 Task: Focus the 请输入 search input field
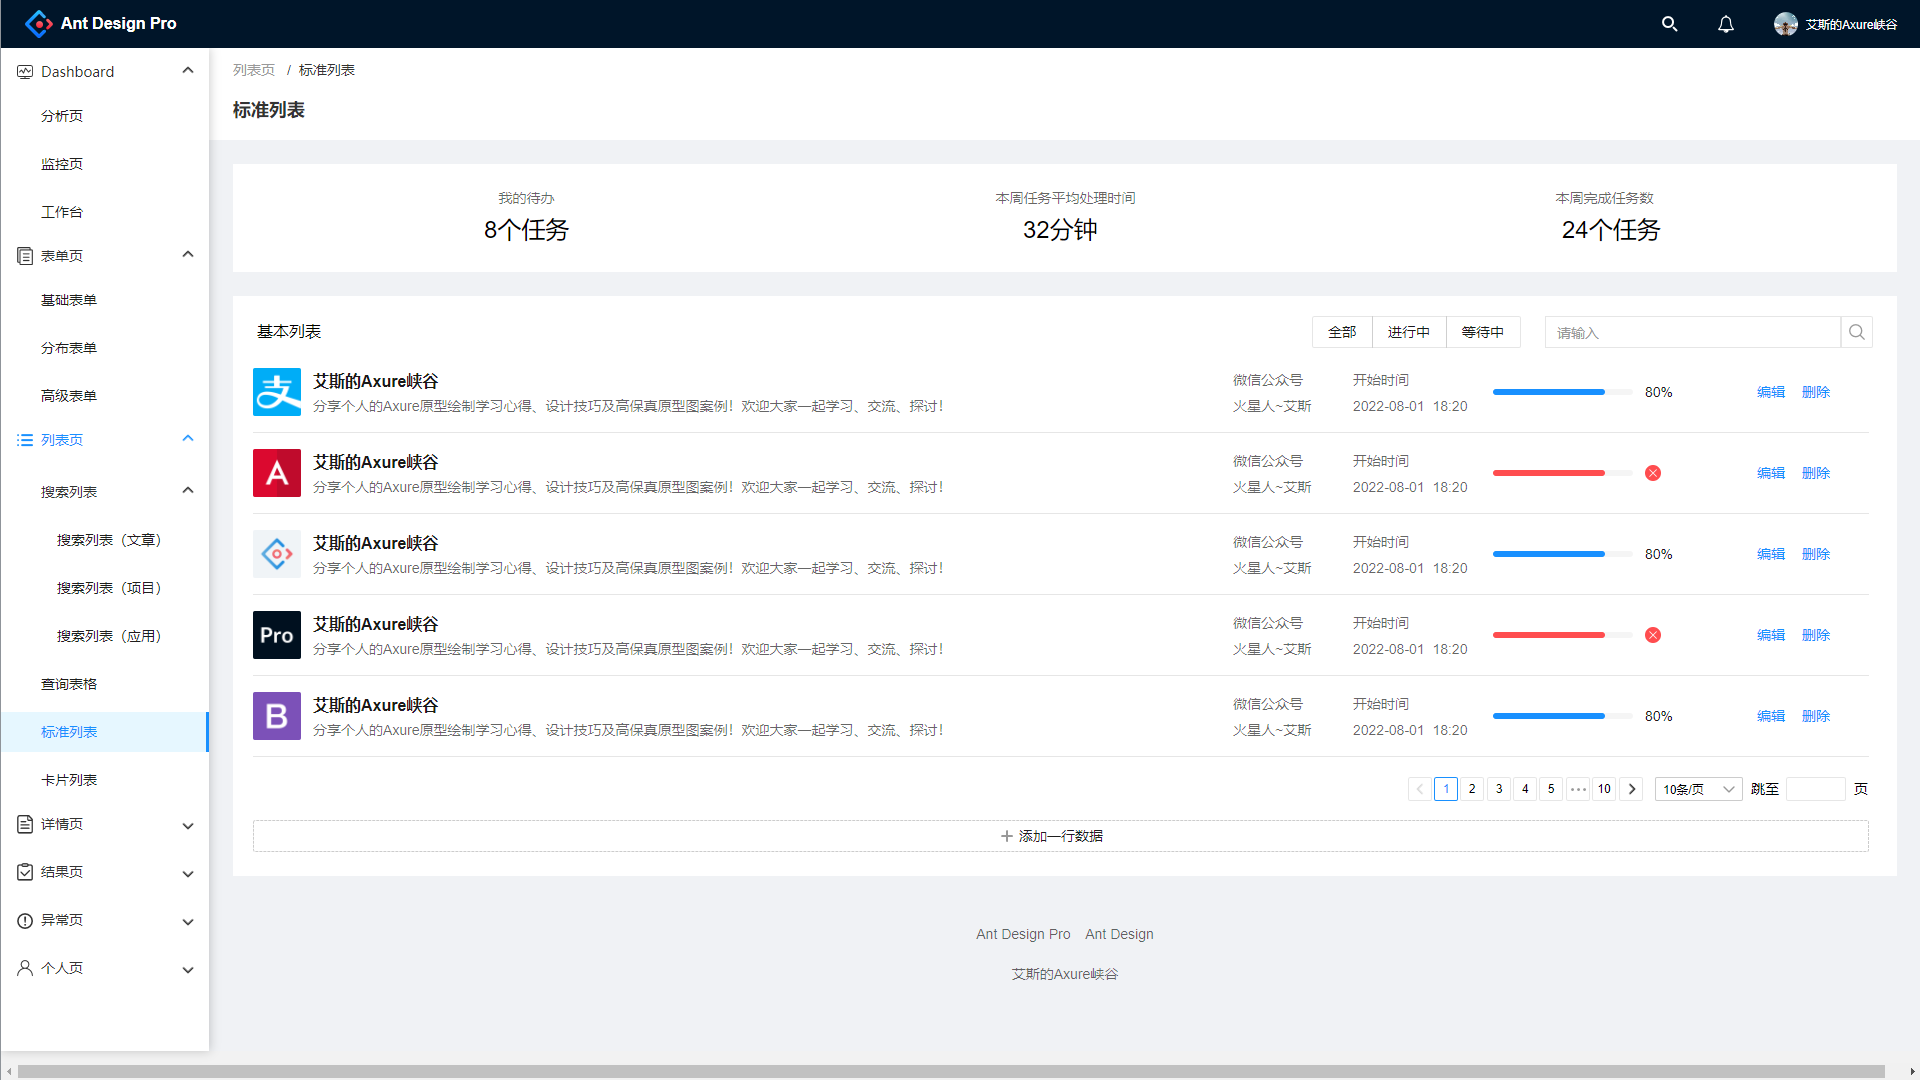[x=1693, y=332]
